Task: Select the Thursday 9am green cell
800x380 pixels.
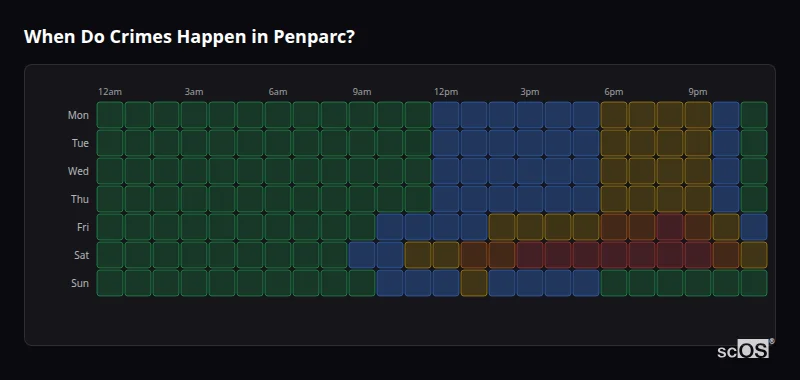Action: click(362, 199)
